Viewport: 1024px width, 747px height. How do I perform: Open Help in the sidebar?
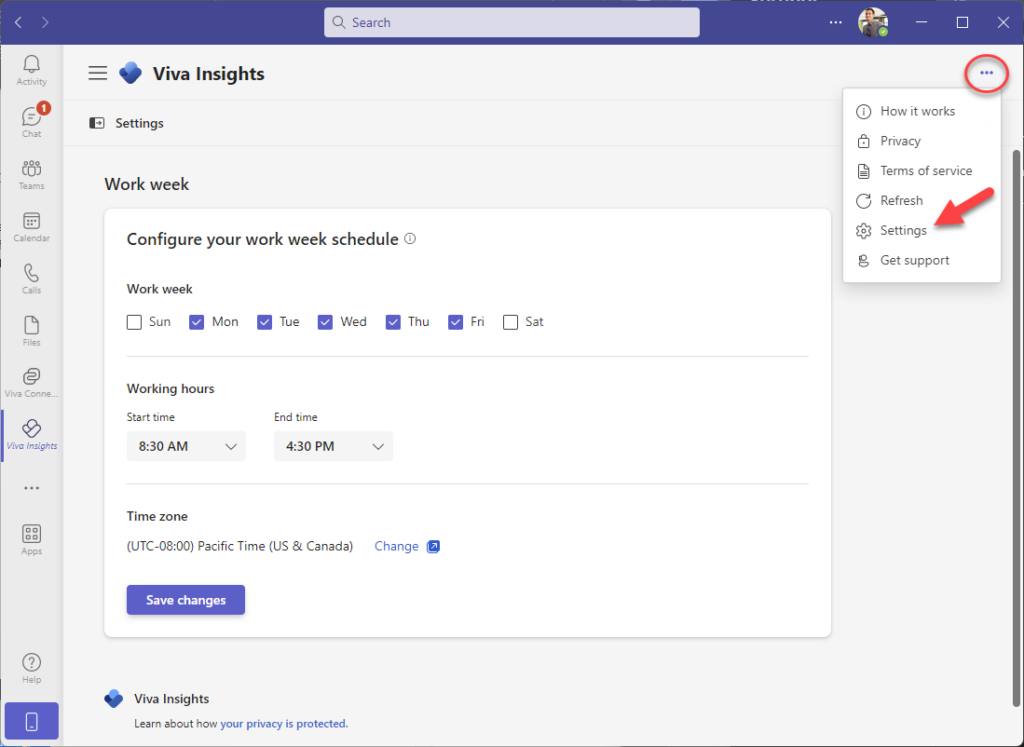click(x=31, y=668)
